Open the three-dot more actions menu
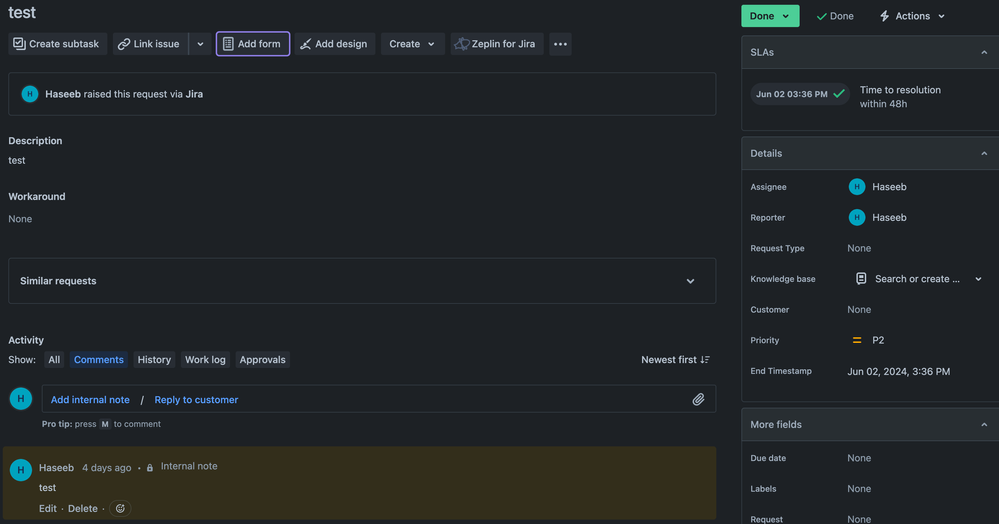Viewport: 999px width, 524px height. 560,44
